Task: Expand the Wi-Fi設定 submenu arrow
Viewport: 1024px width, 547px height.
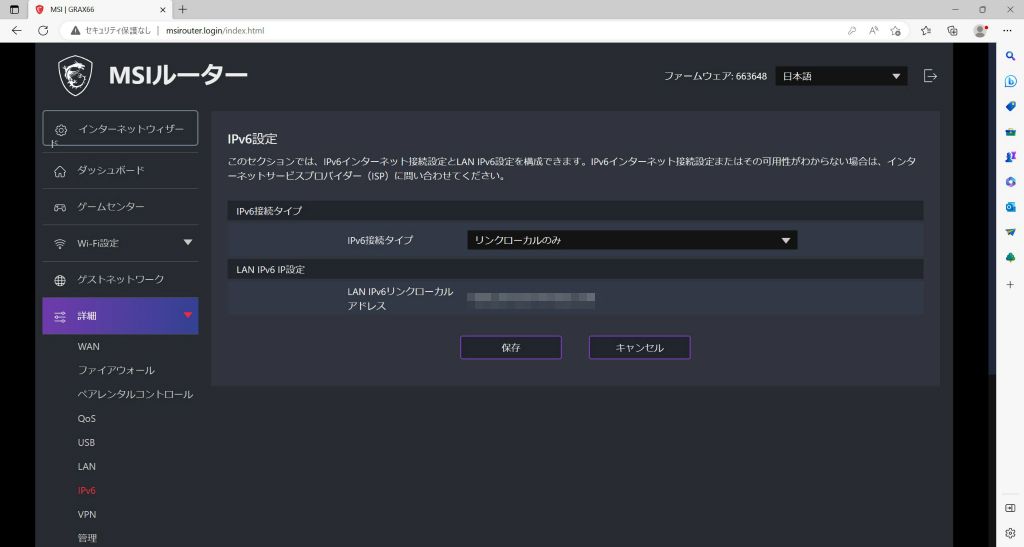Action: [188, 242]
